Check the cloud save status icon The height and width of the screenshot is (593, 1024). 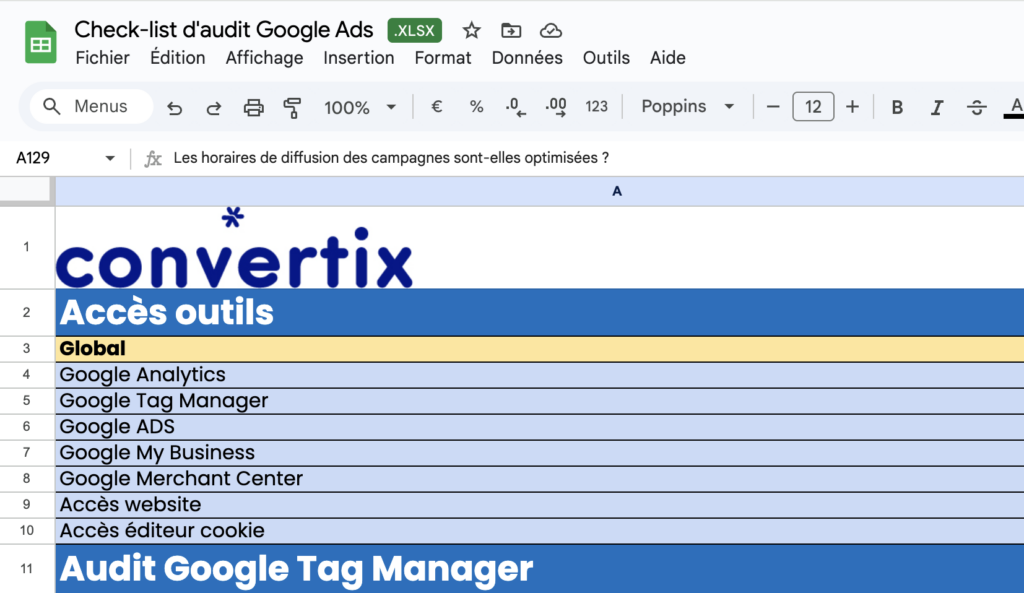[x=550, y=31]
